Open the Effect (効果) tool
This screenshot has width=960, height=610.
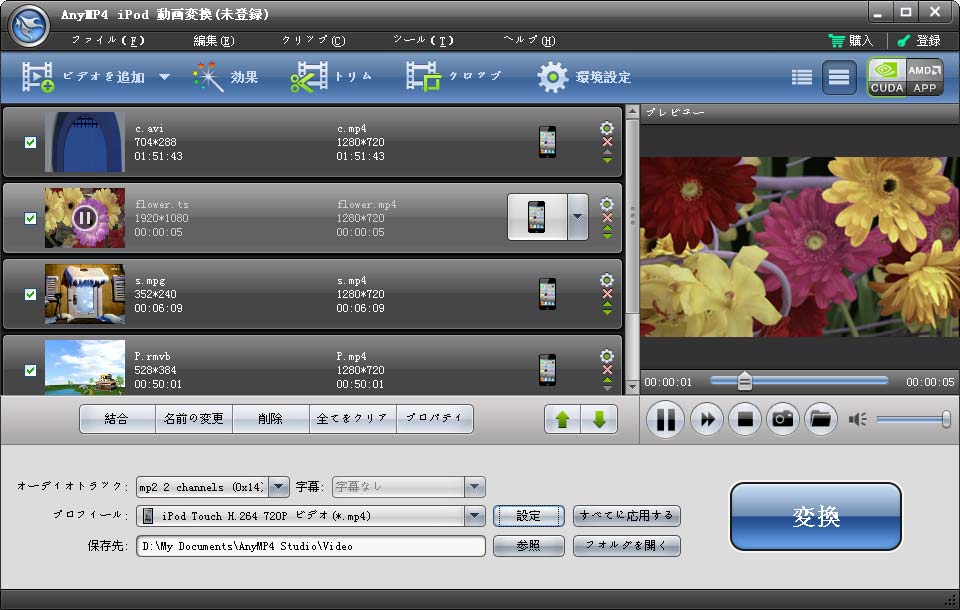point(225,77)
